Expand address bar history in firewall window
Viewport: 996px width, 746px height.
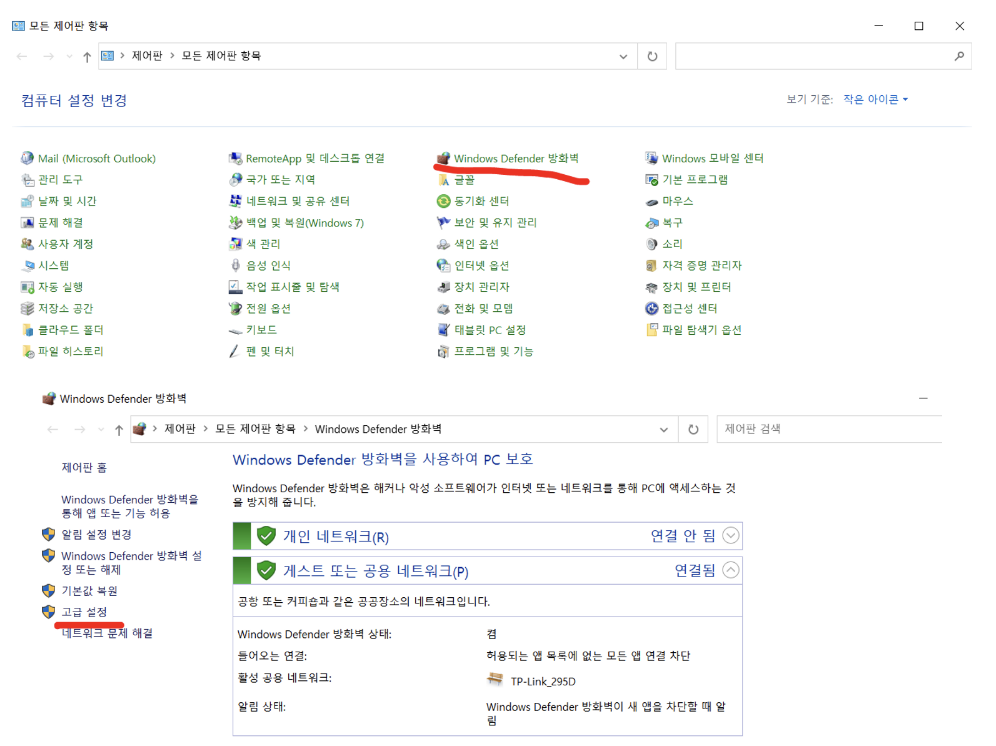click(664, 430)
